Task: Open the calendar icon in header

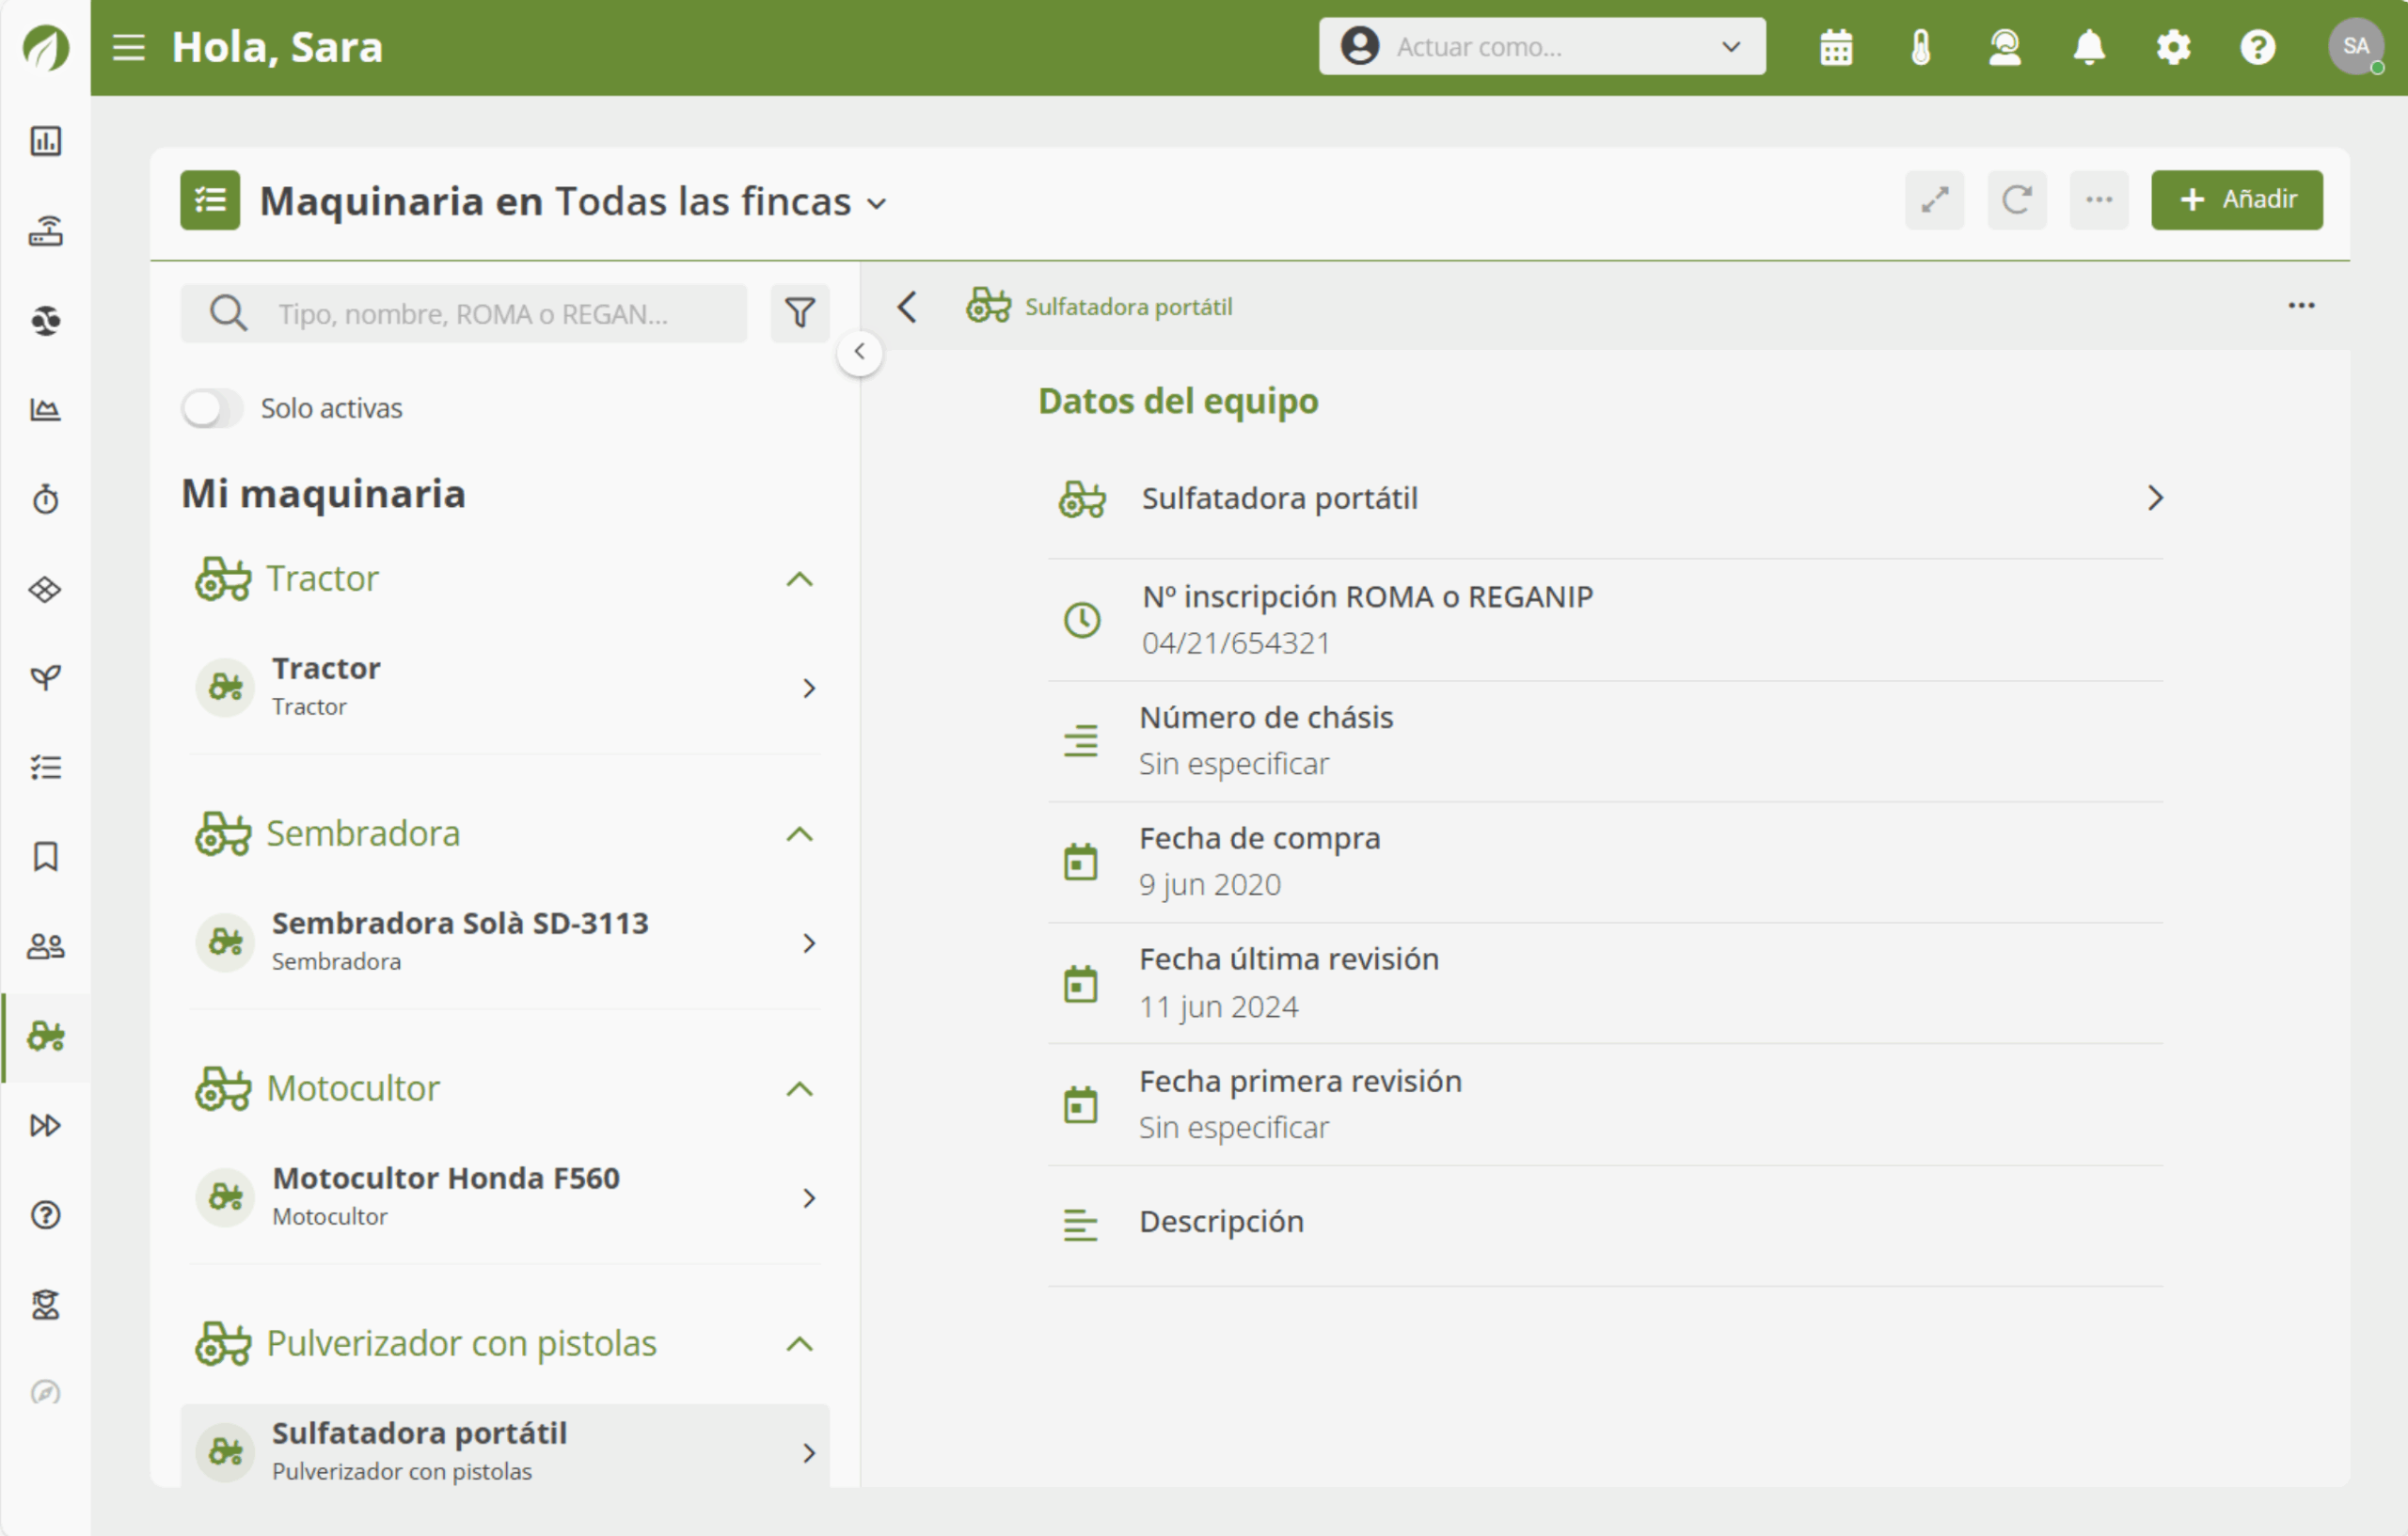Action: coord(1836,47)
